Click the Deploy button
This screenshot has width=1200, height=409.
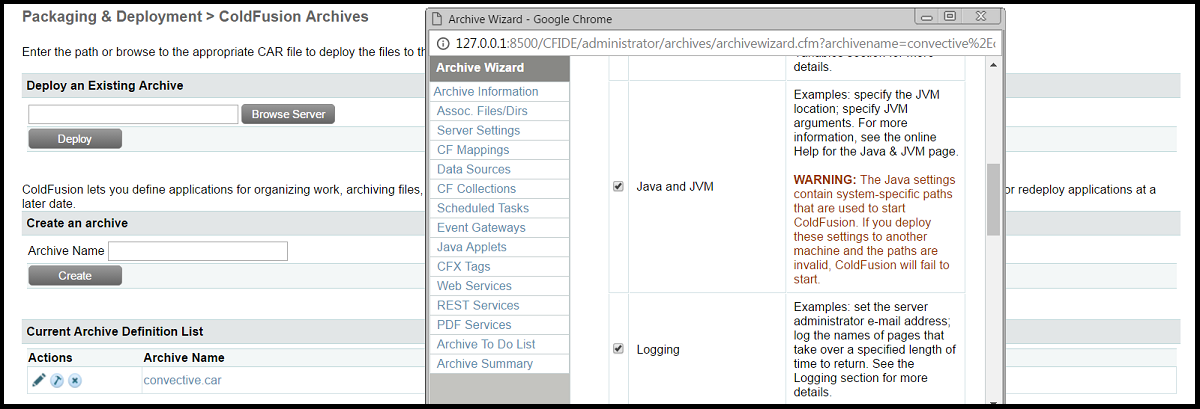[75, 139]
